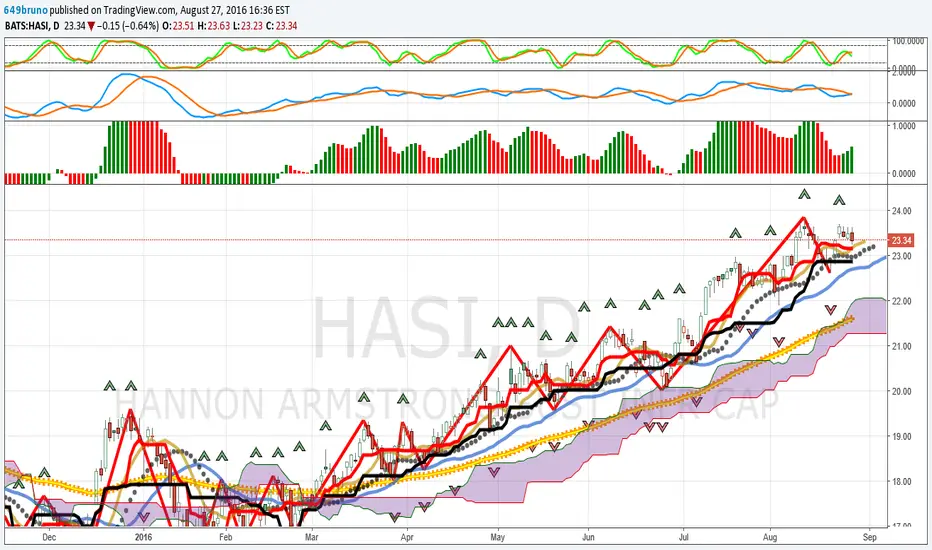Click the 21.00 price axis label
The width and height of the screenshot is (932, 550).
pyautogui.click(x=901, y=346)
